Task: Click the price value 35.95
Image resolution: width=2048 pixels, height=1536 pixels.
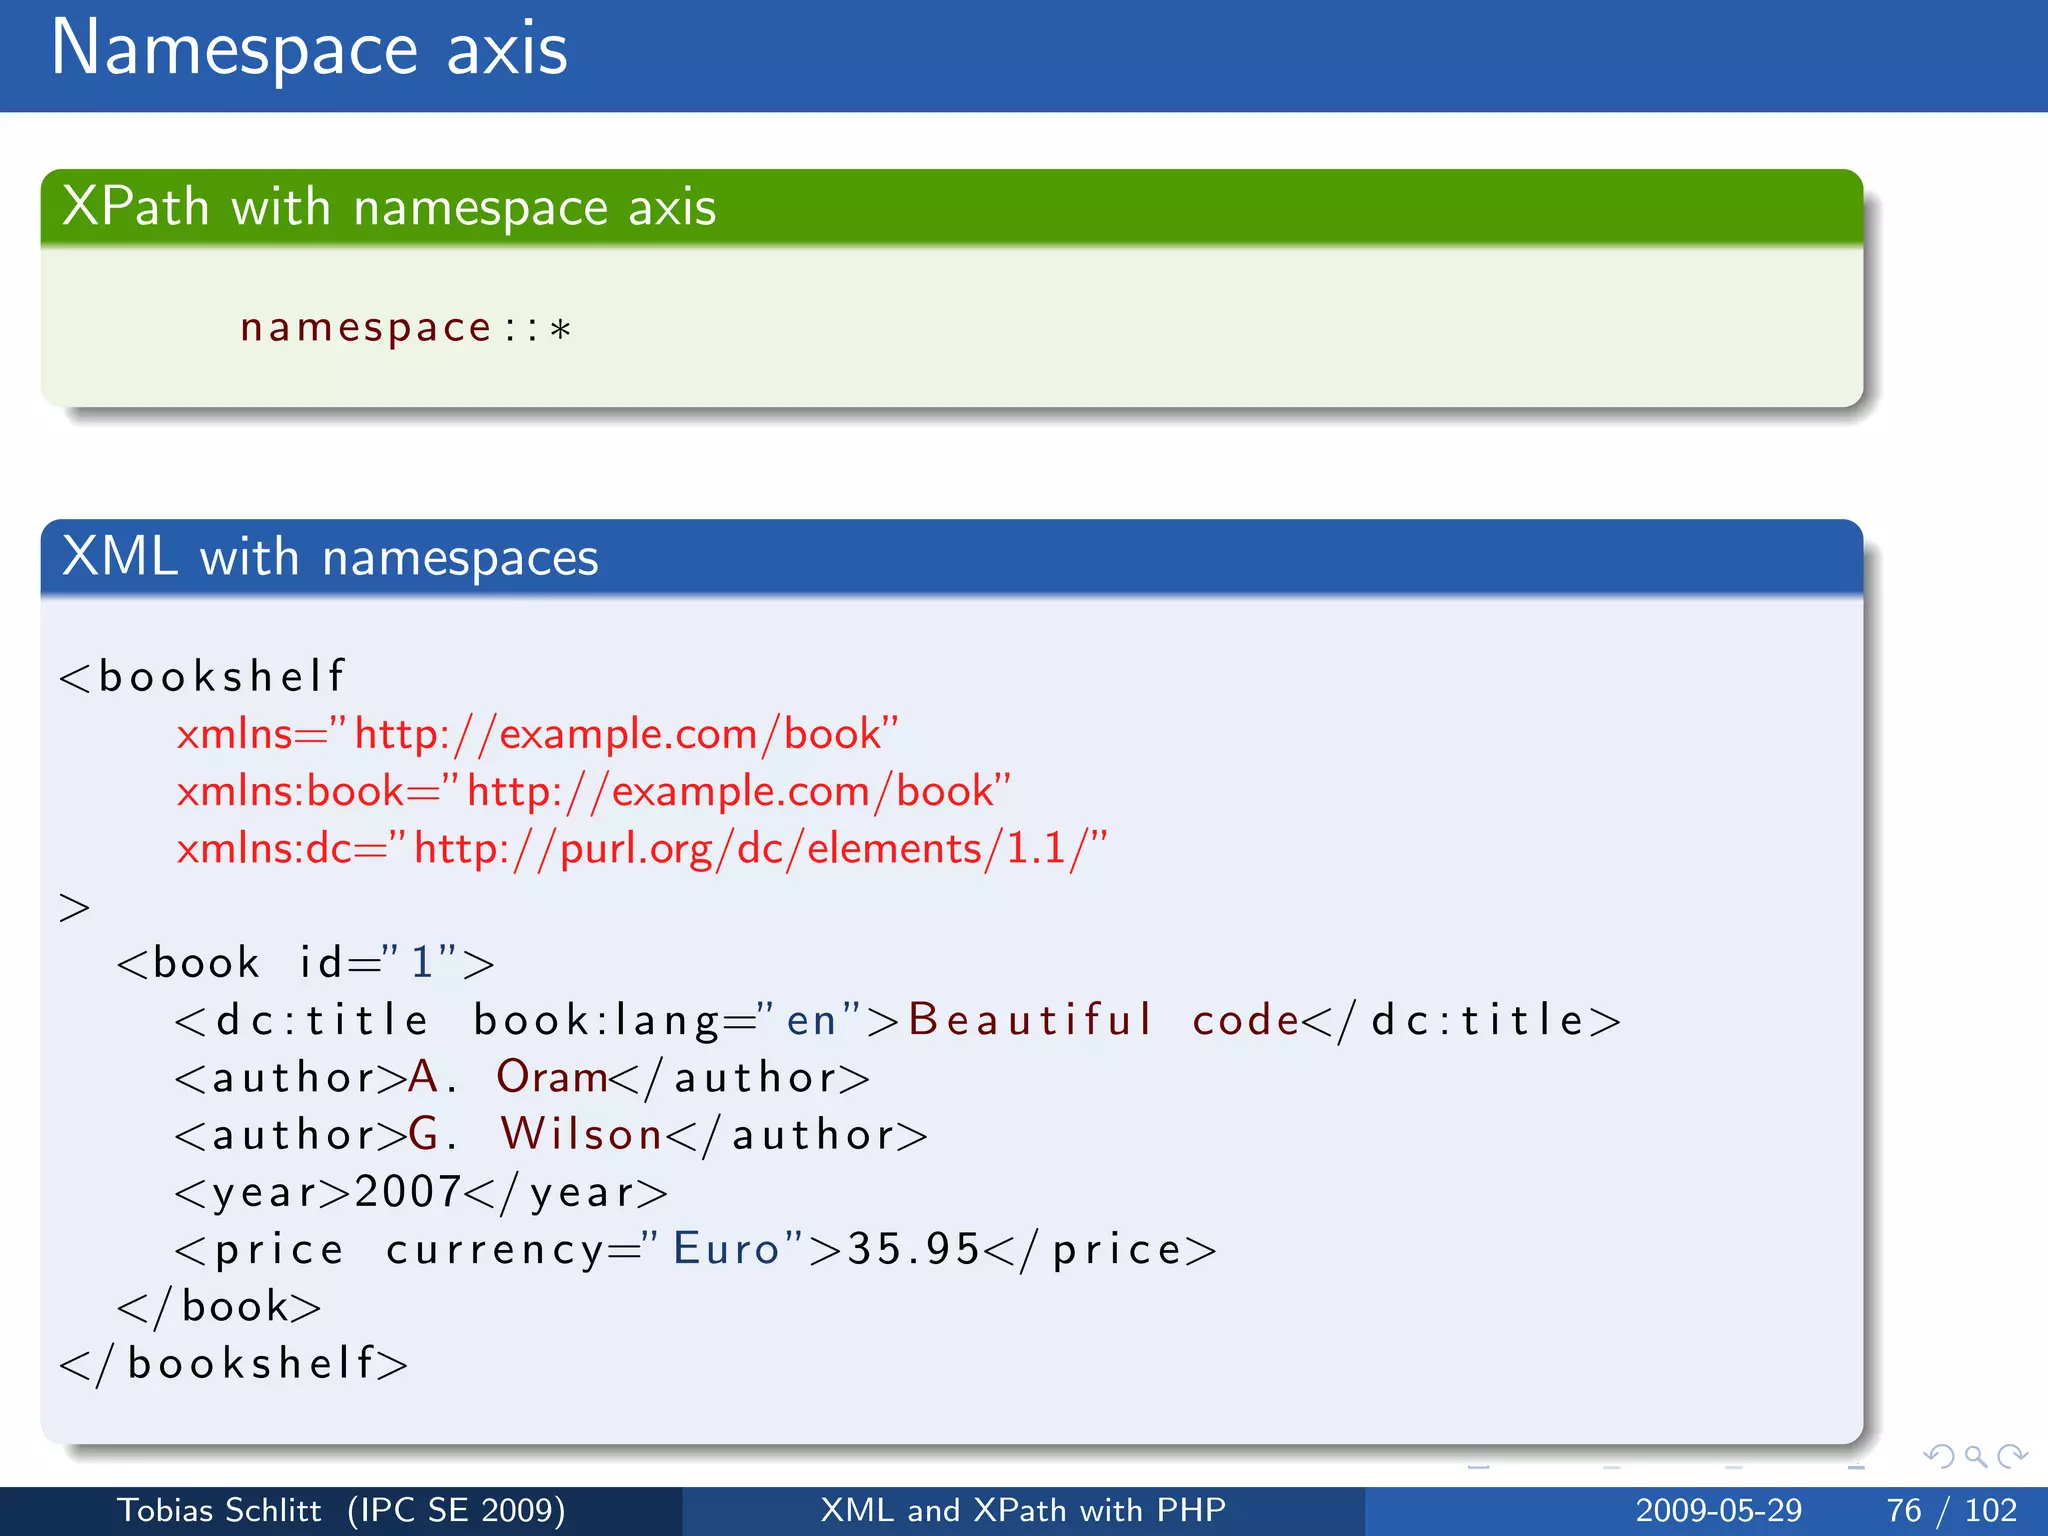Action: point(913,1249)
